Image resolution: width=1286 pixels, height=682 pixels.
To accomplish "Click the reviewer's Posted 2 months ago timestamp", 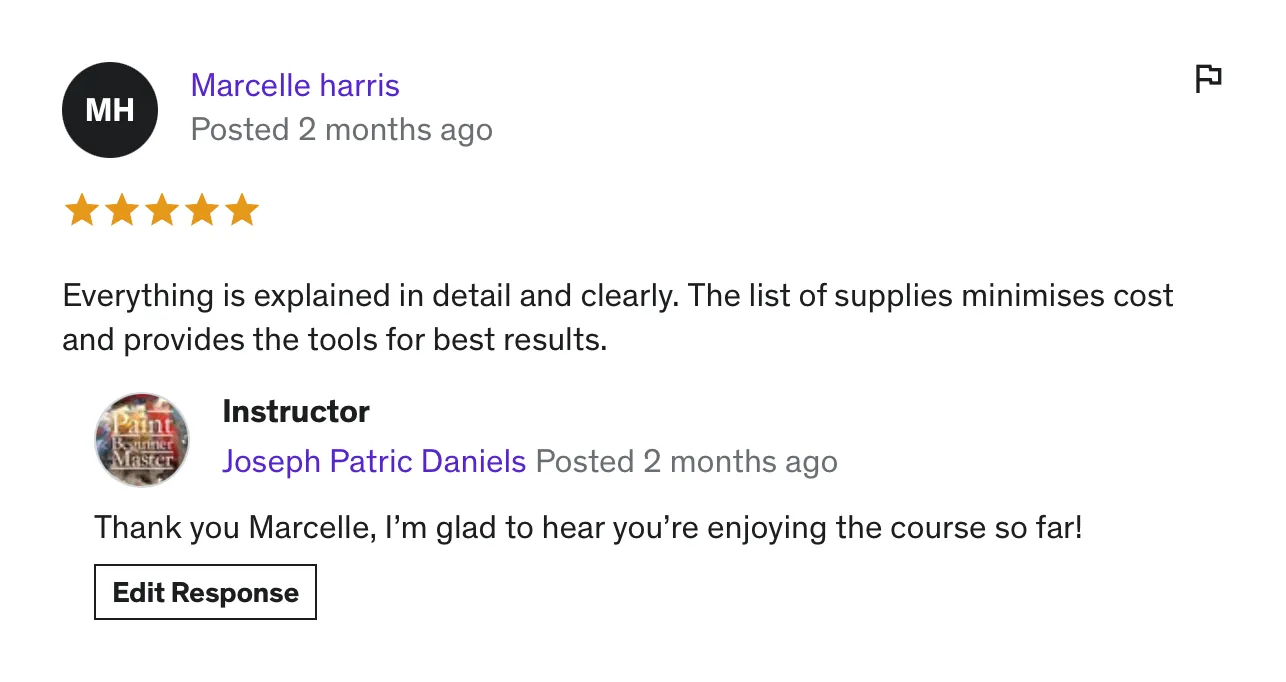I will tap(341, 130).
